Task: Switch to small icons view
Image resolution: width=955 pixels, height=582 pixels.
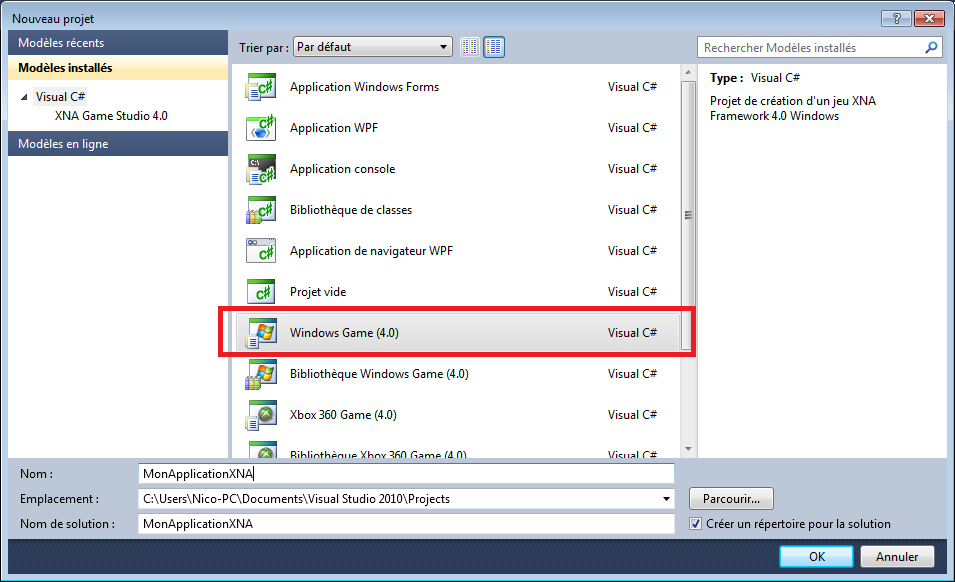Action: 470,47
